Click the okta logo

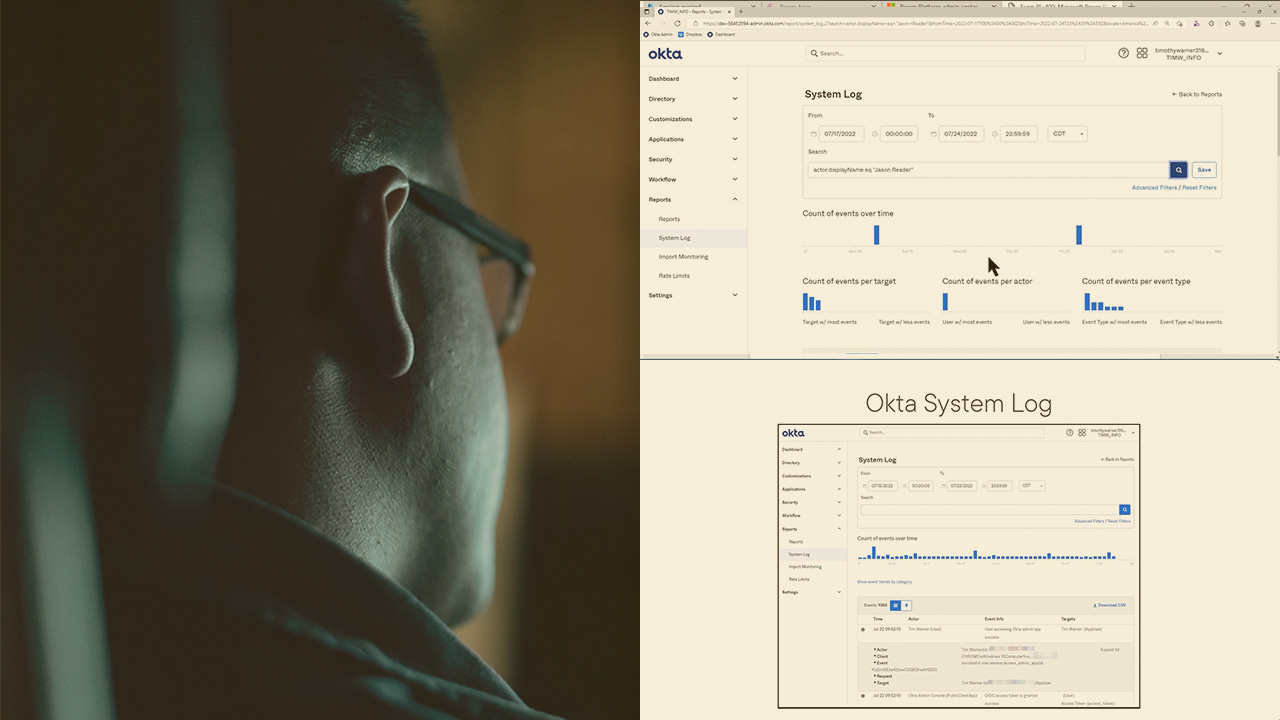click(x=665, y=54)
